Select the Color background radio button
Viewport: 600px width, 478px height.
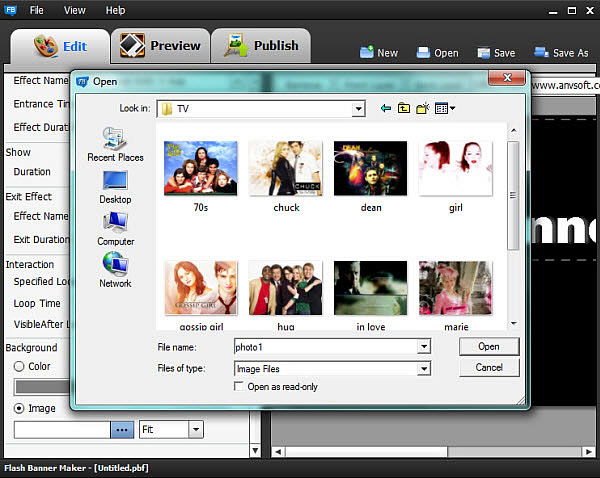click(19, 366)
